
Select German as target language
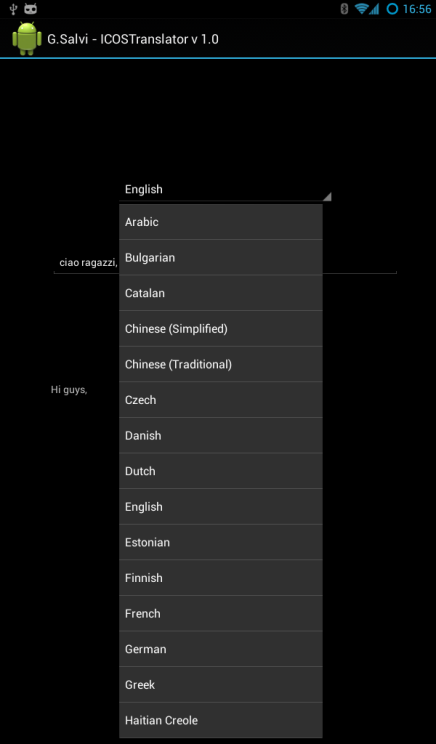(221, 649)
